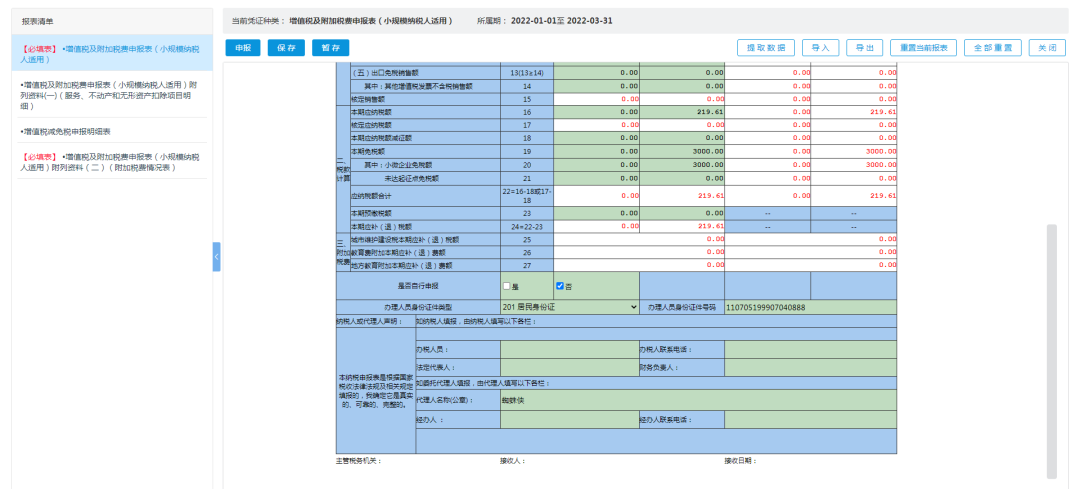Click the 导出 button

click(x=864, y=48)
